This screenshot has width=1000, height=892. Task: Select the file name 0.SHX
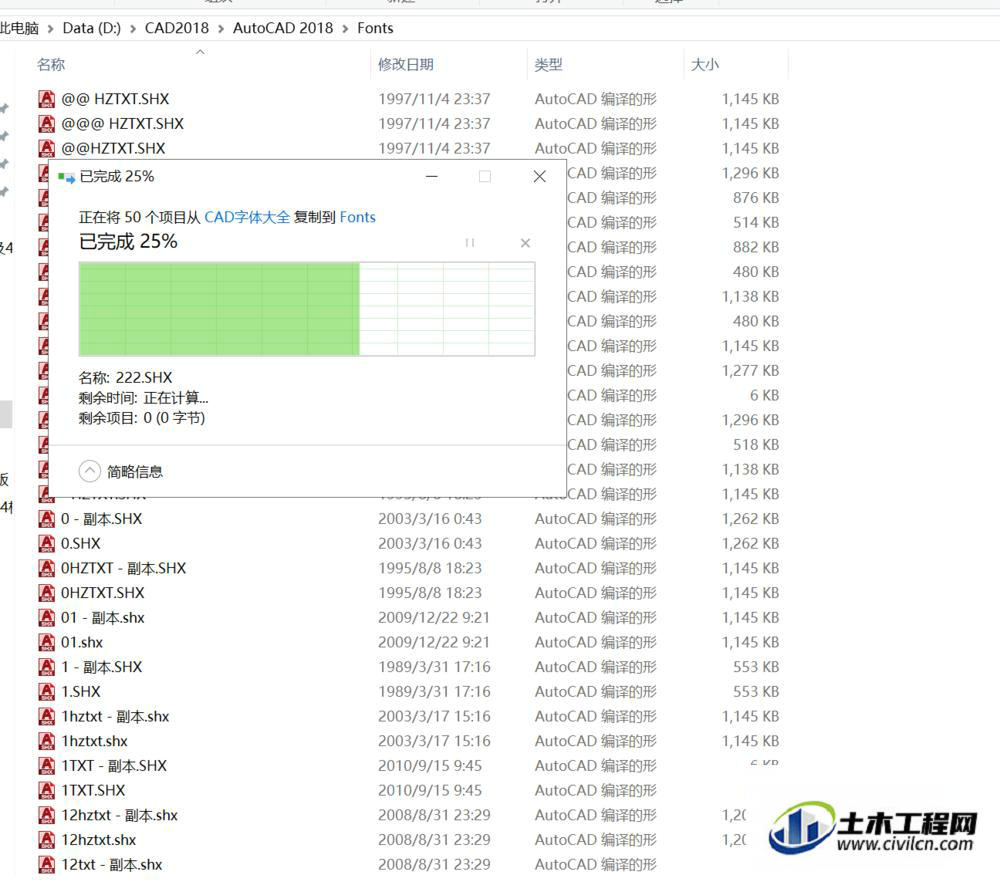(x=80, y=544)
